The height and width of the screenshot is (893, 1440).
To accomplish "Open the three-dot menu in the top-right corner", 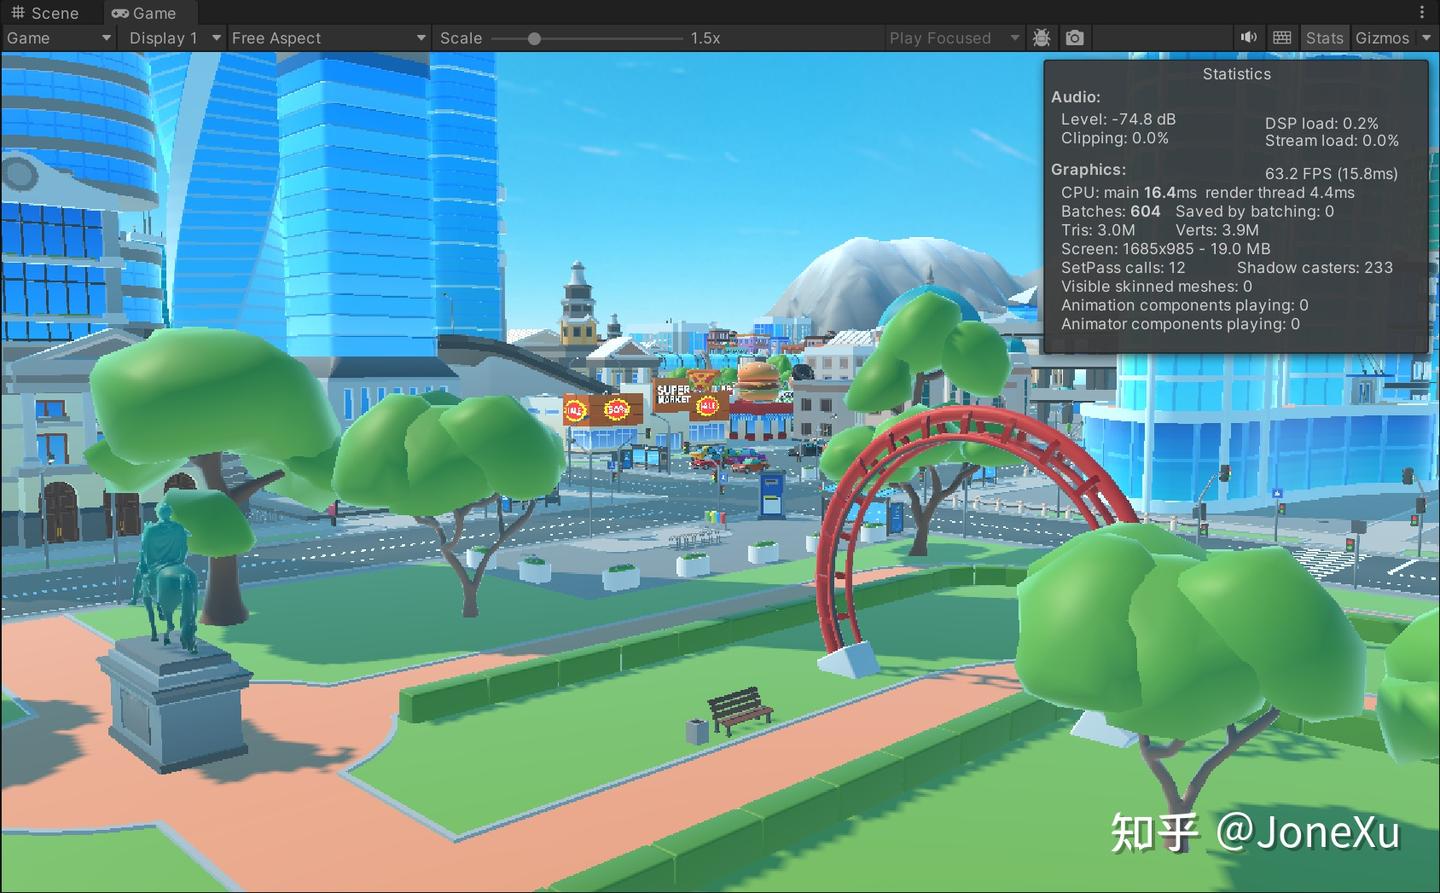I will 1424,10.
